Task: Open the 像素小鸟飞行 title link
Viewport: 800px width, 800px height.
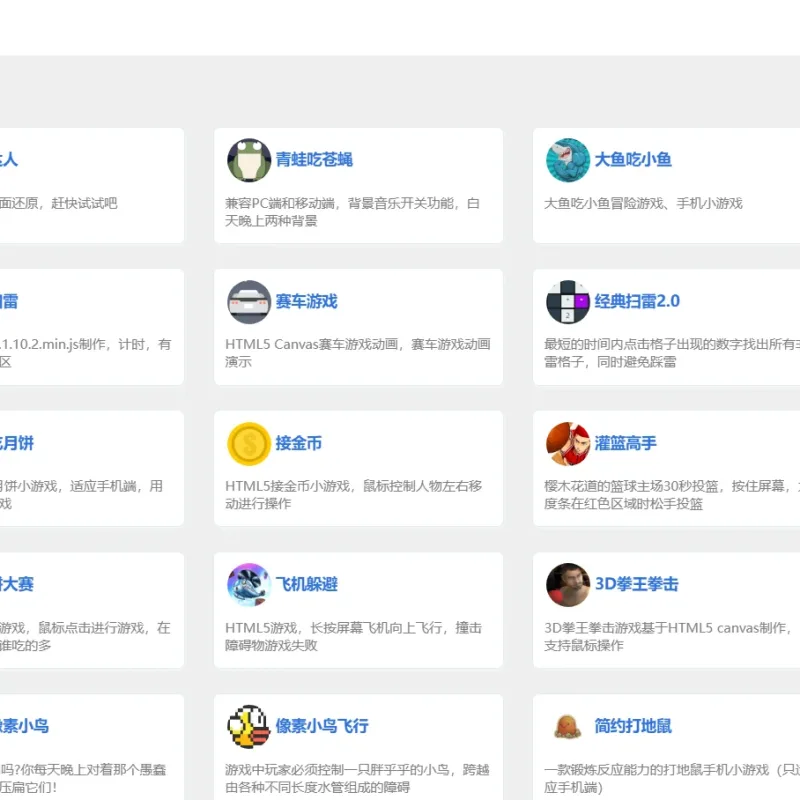Action: (x=322, y=726)
